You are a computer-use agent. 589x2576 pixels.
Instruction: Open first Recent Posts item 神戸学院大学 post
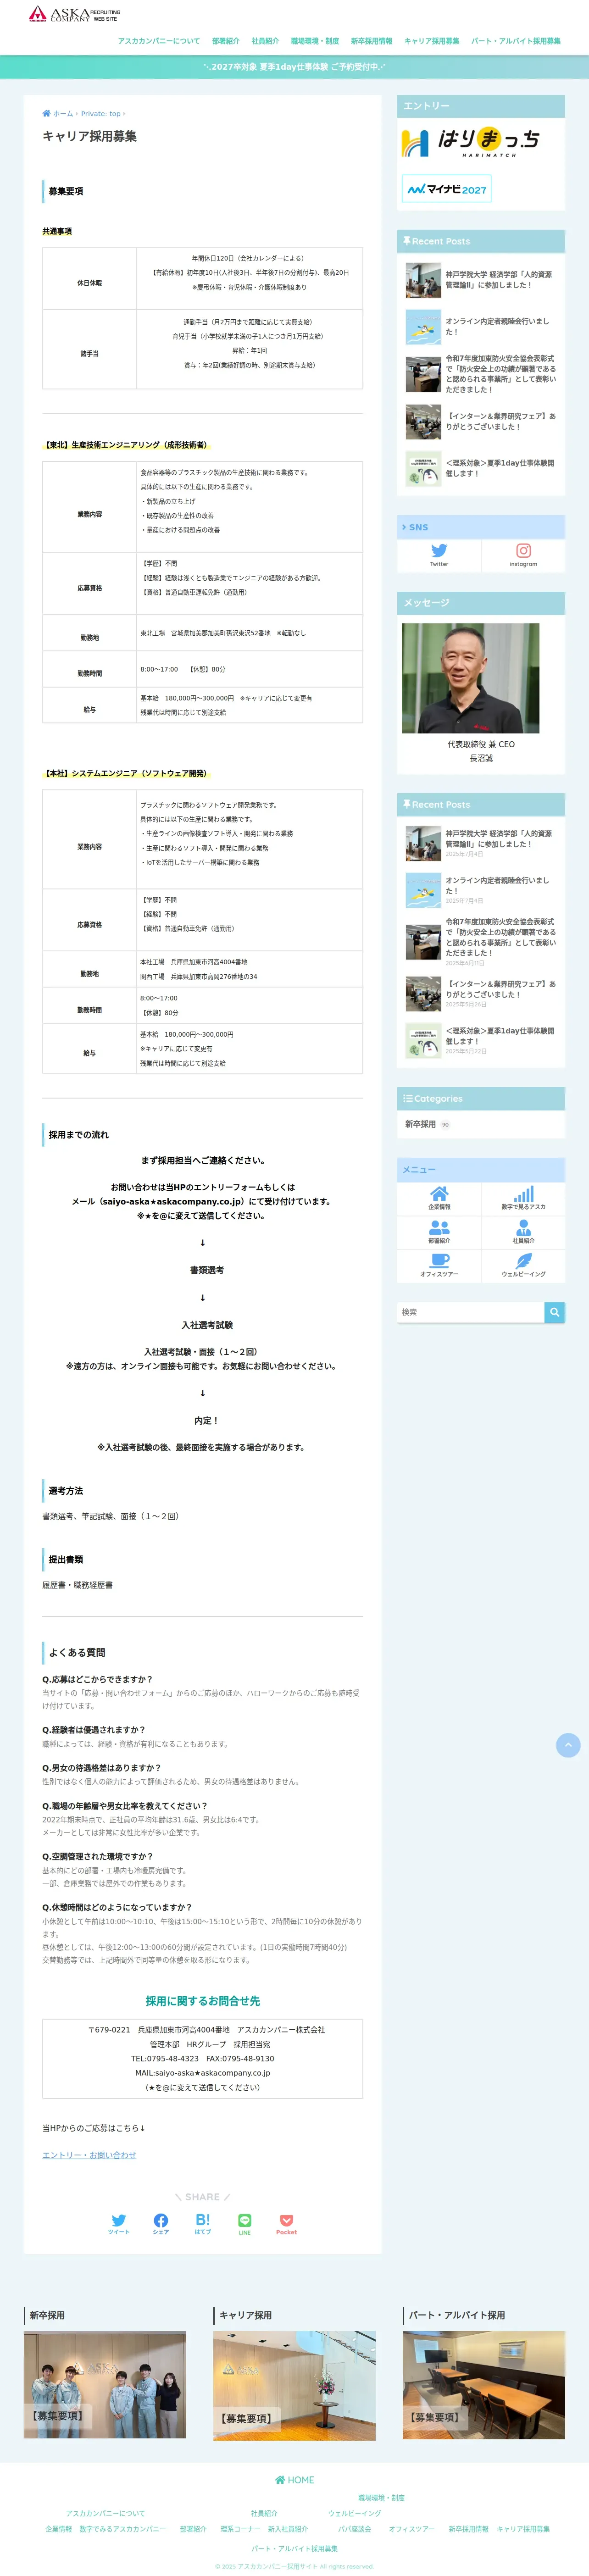pyautogui.click(x=481, y=280)
